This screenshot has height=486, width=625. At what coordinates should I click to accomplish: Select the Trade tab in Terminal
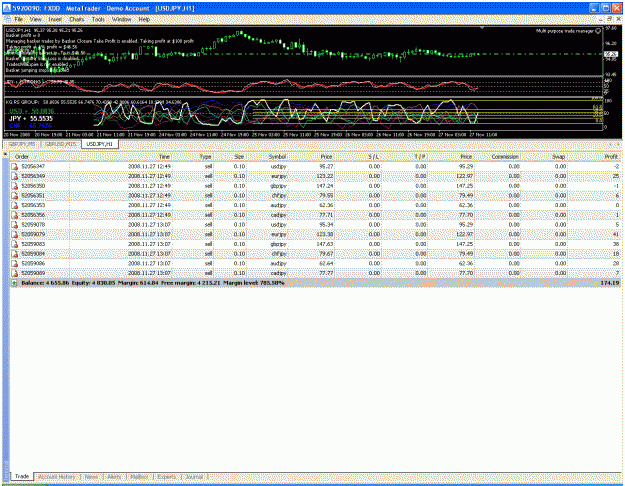(22, 476)
